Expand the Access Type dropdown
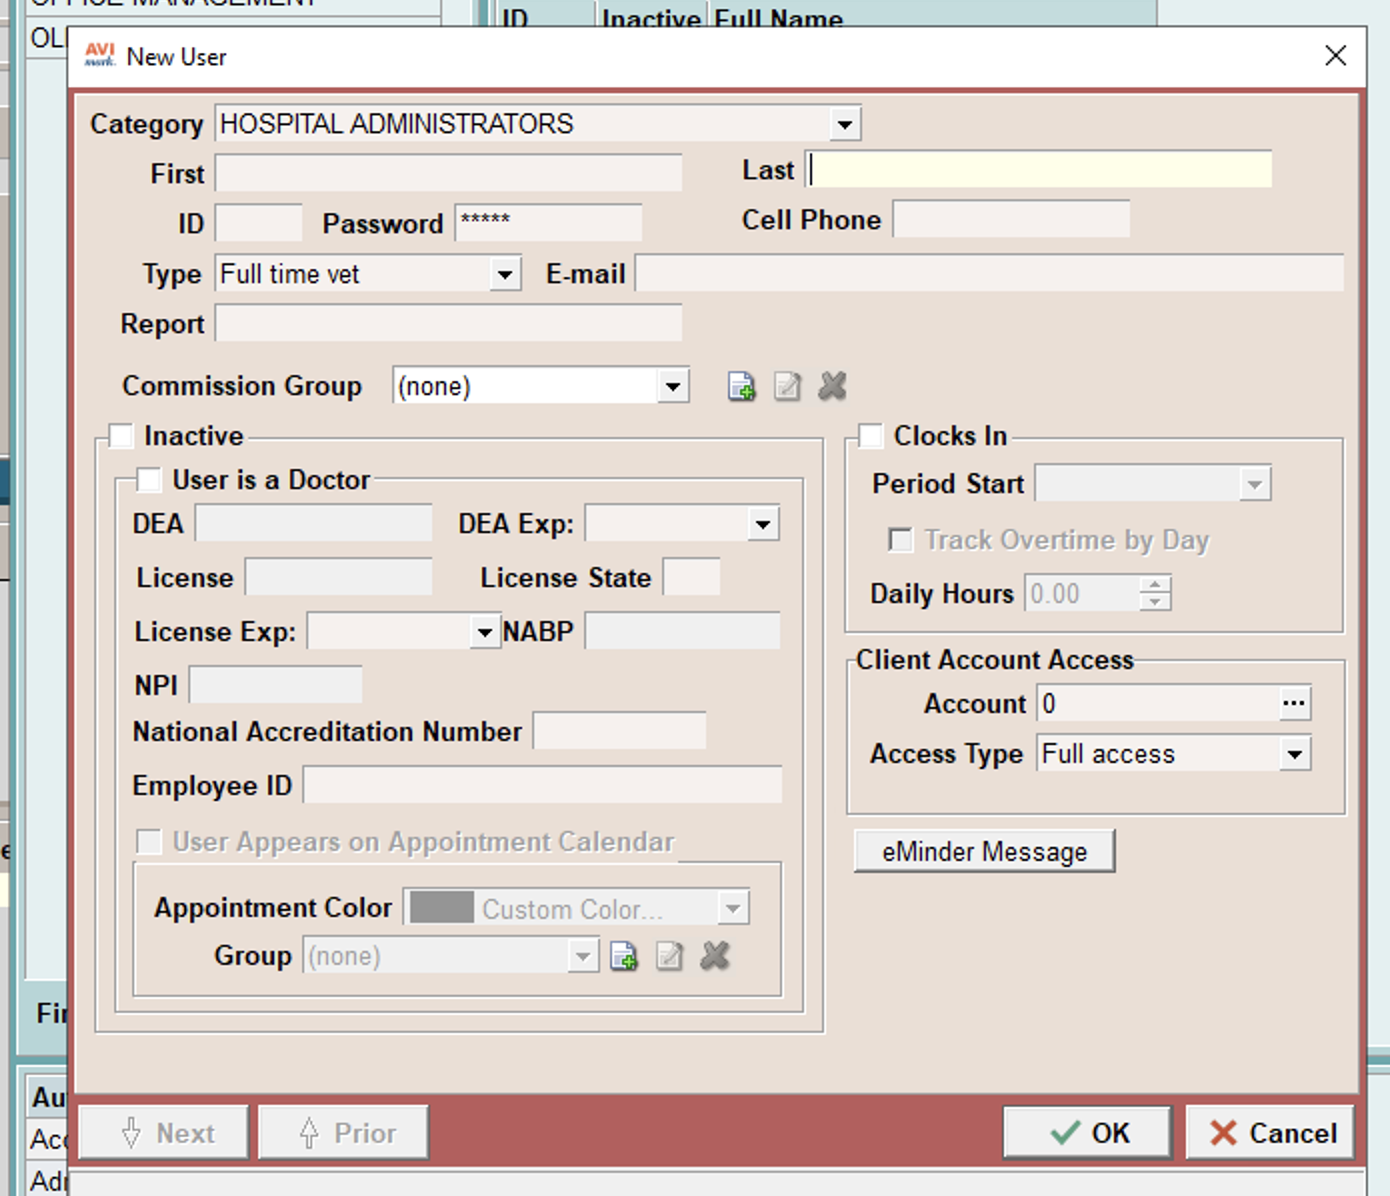This screenshot has height=1196, width=1390. 1295,754
